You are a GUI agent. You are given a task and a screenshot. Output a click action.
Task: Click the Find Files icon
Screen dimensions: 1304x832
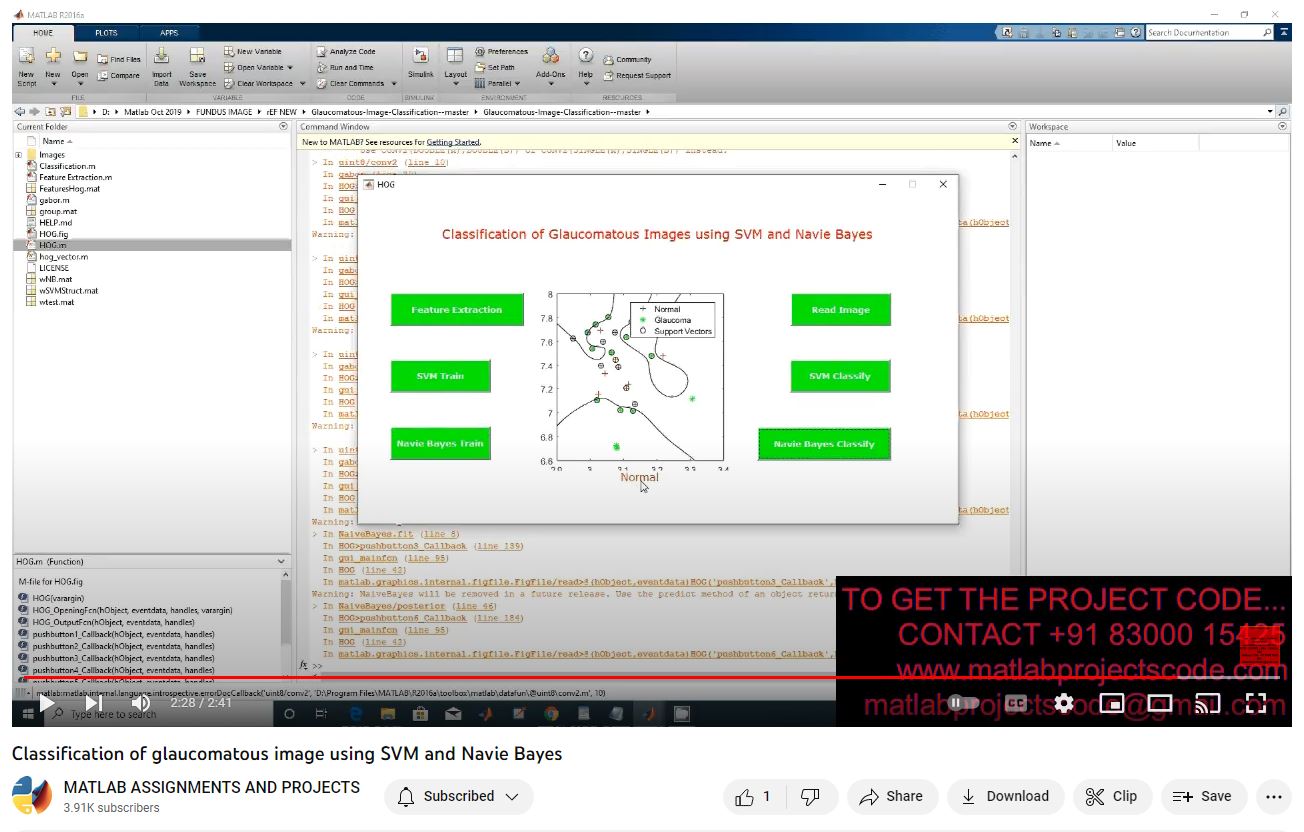point(103,59)
